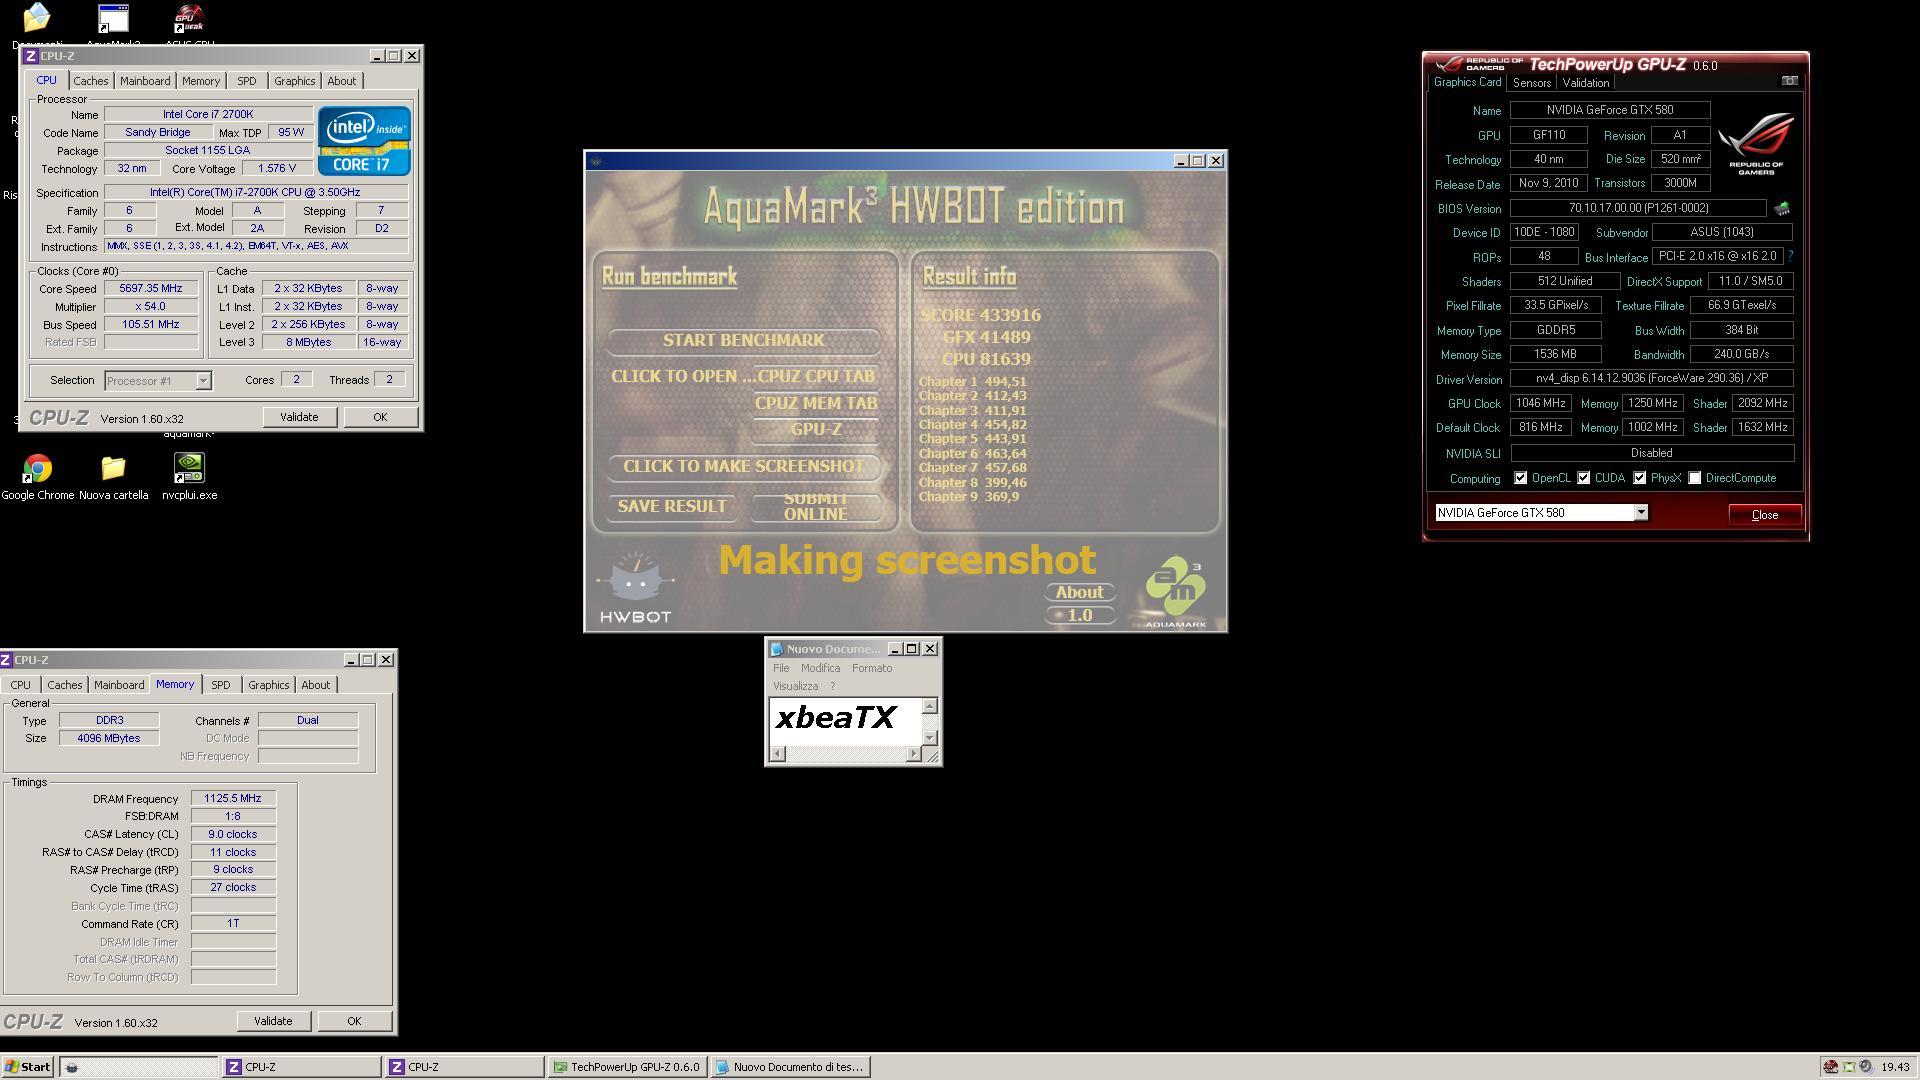Open Visualizza menu in Notepad

click(x=795, y=686)
